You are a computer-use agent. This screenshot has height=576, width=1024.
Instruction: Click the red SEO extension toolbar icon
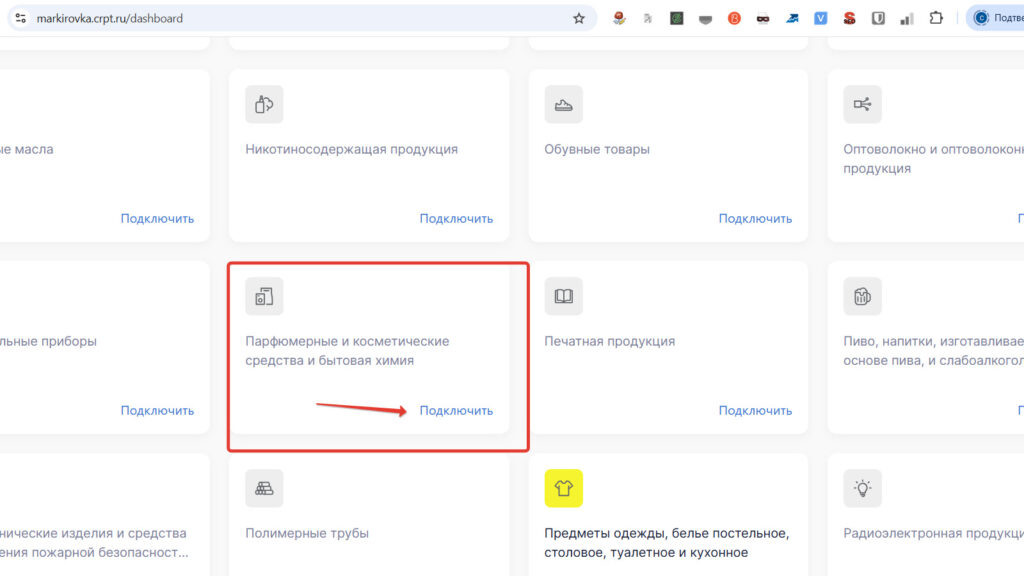[x=849, y=17]
